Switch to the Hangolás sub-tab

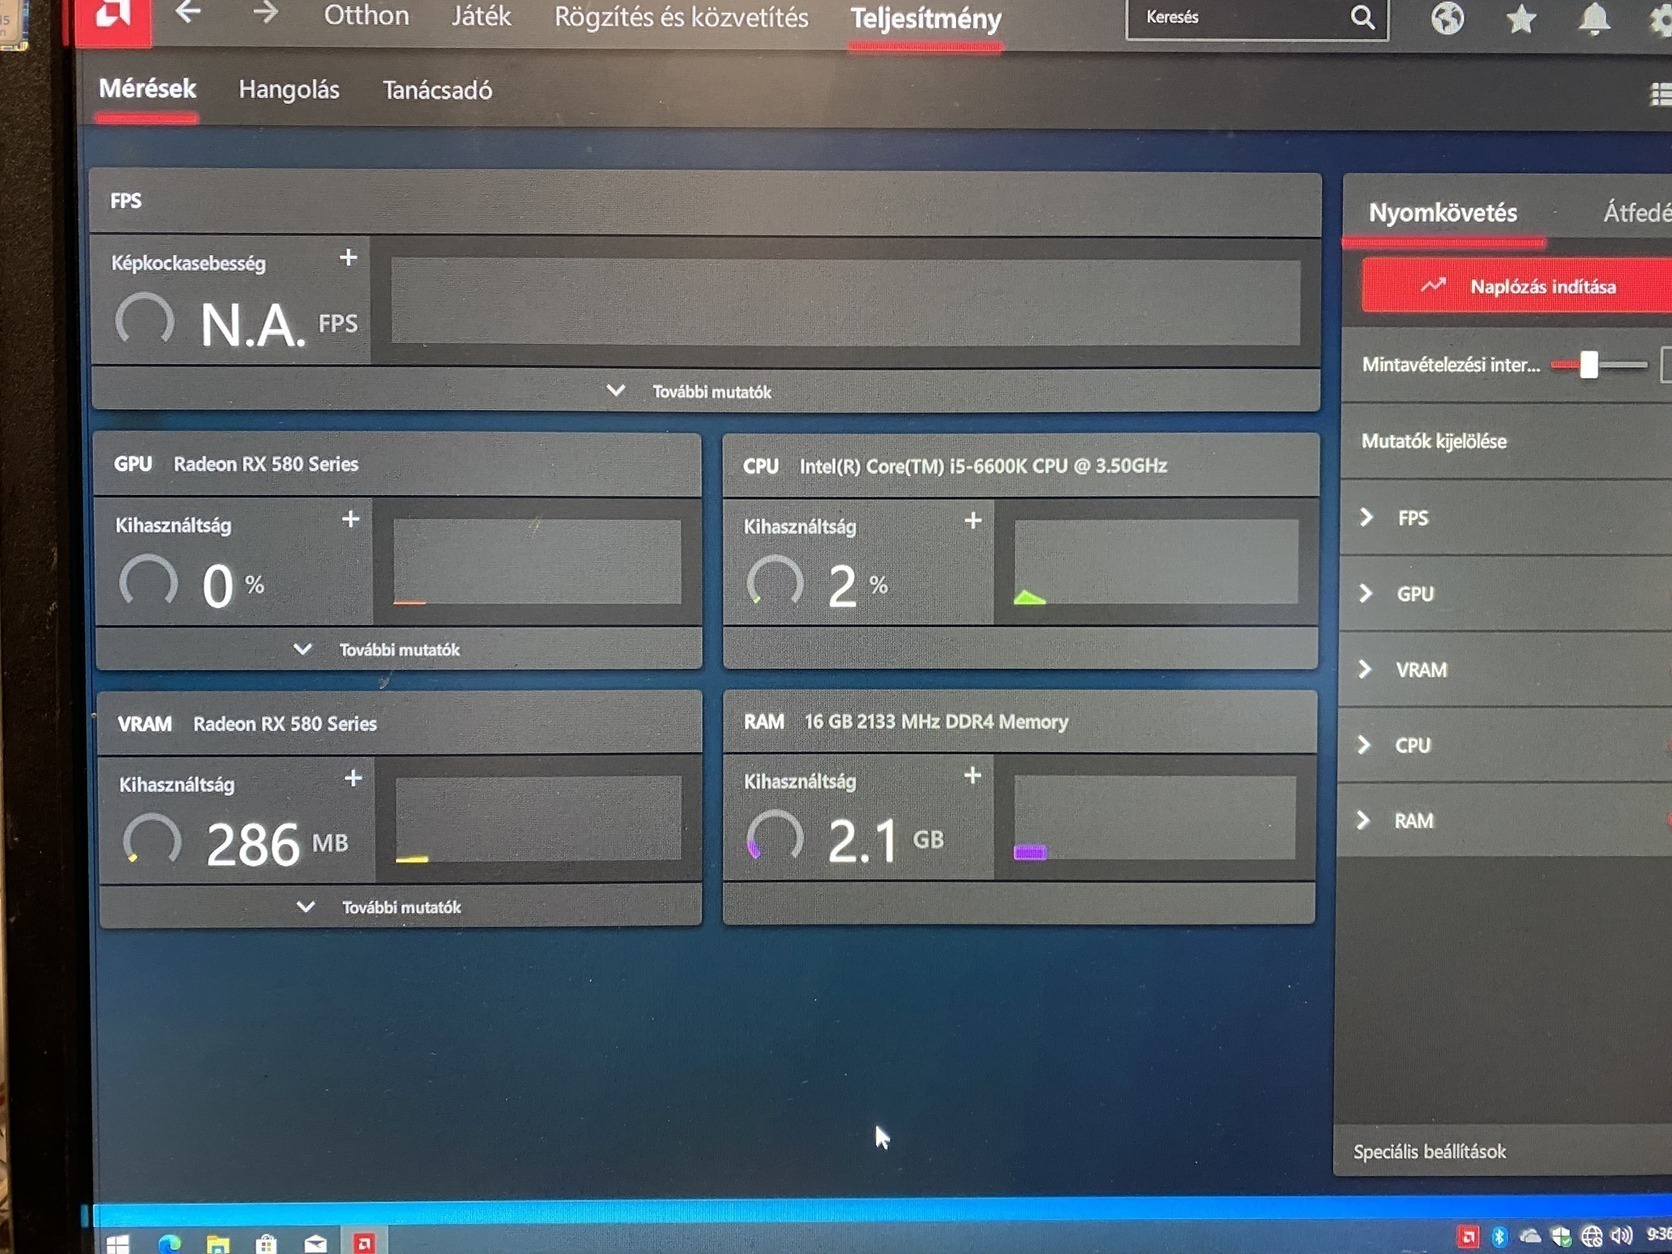tap(289, 90)
